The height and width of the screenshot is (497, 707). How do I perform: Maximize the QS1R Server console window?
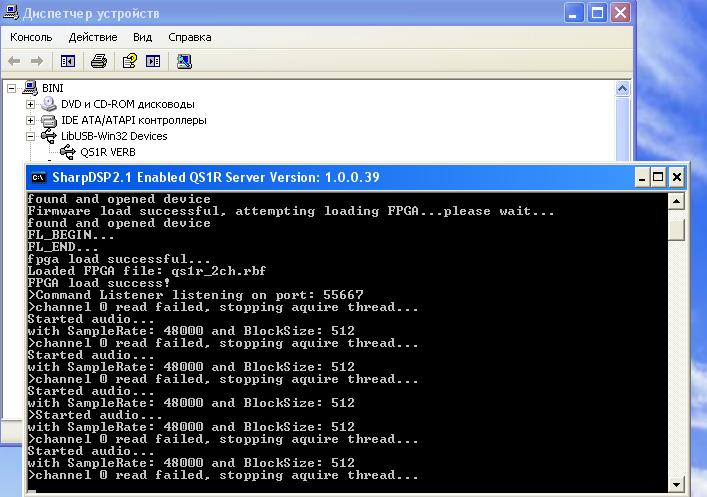pos(659,177)
